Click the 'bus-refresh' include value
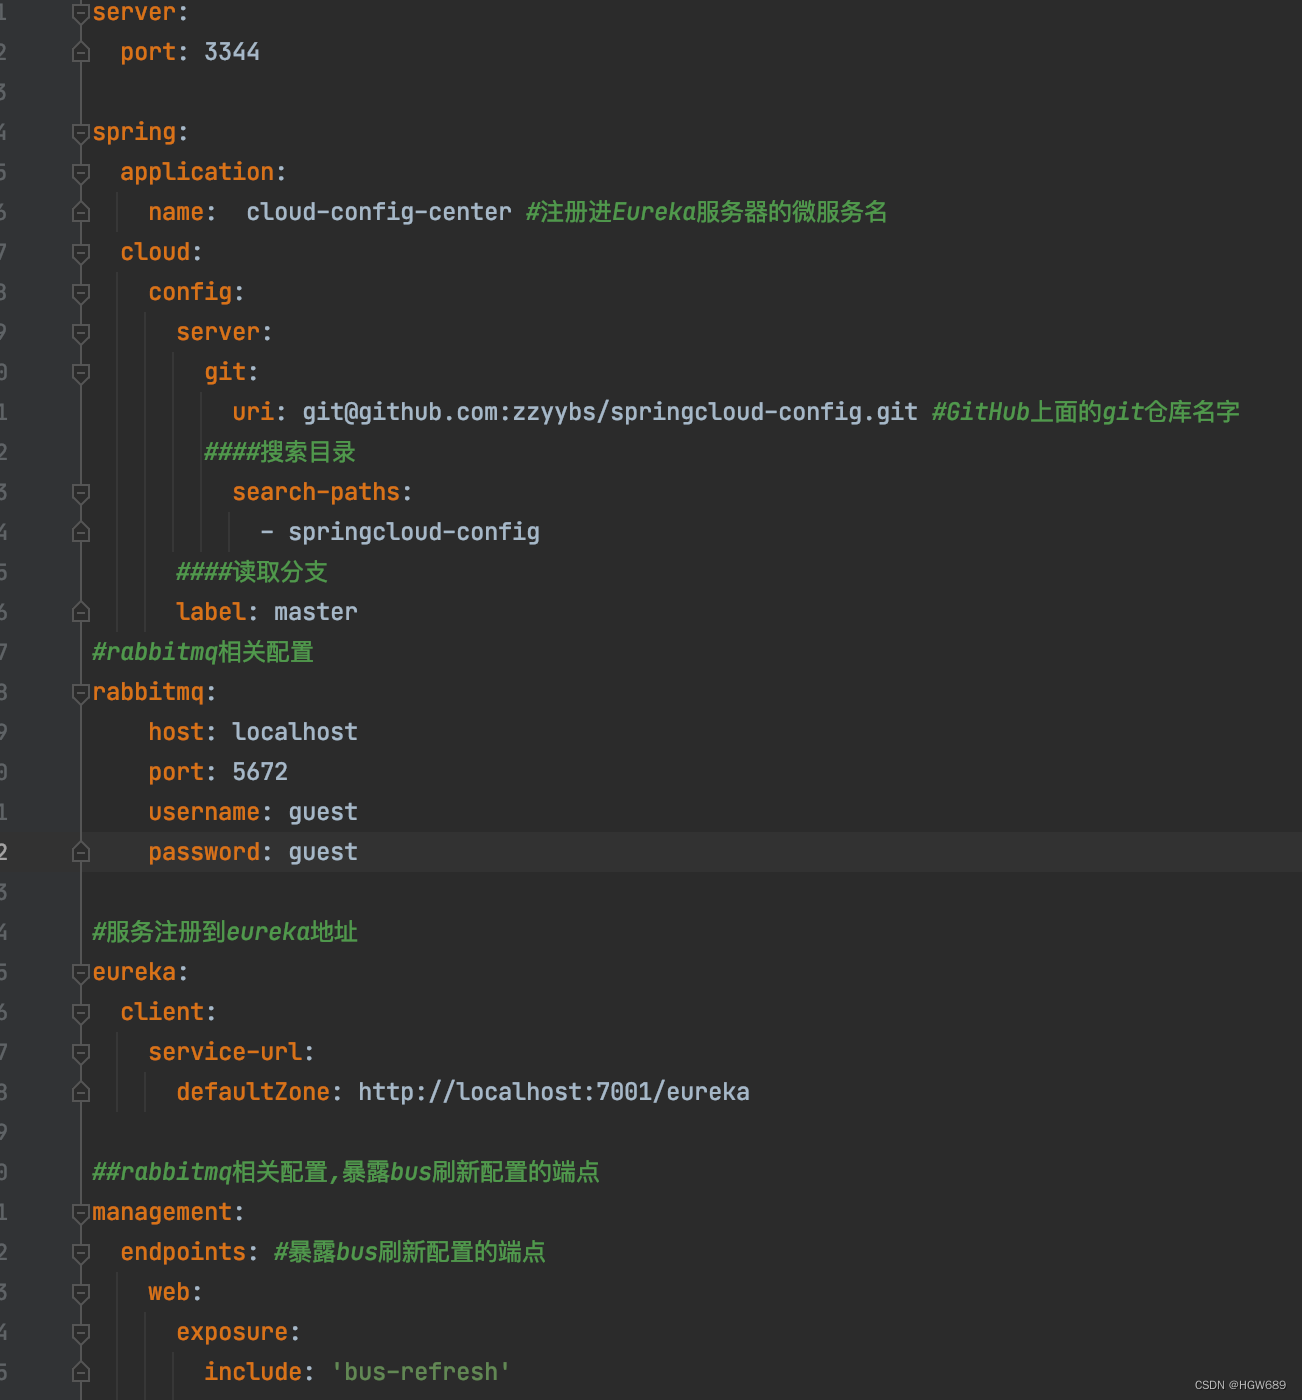Viewport: 1302px width, 1400px height. coord(421,1372)
